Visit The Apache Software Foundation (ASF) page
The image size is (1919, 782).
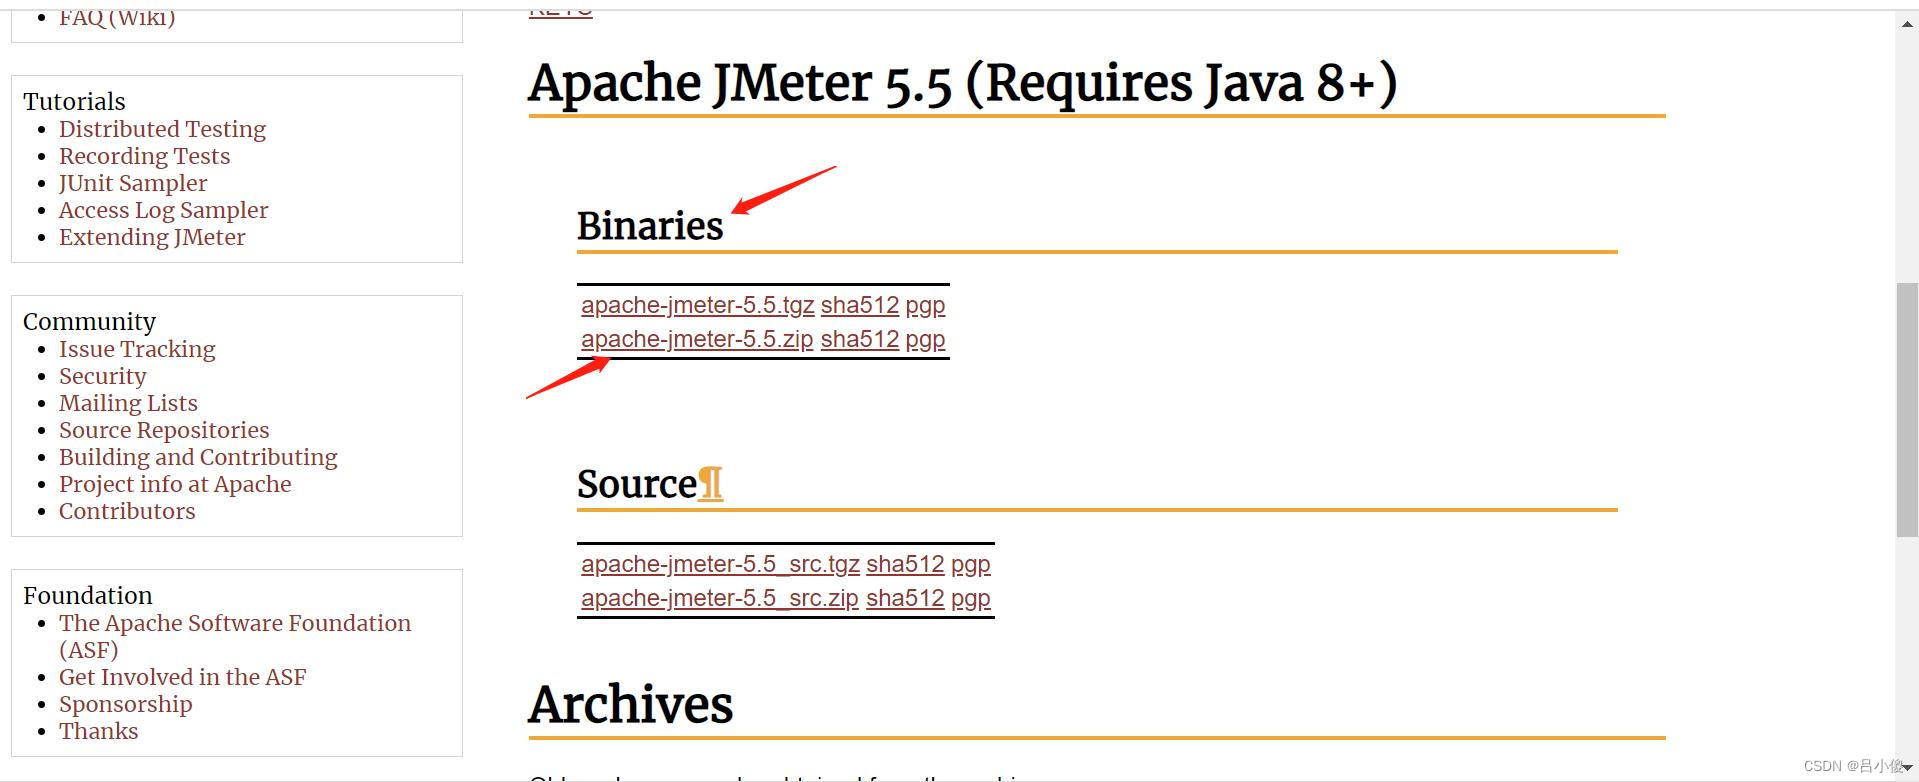pyautogui.click(x=234, y=623)
